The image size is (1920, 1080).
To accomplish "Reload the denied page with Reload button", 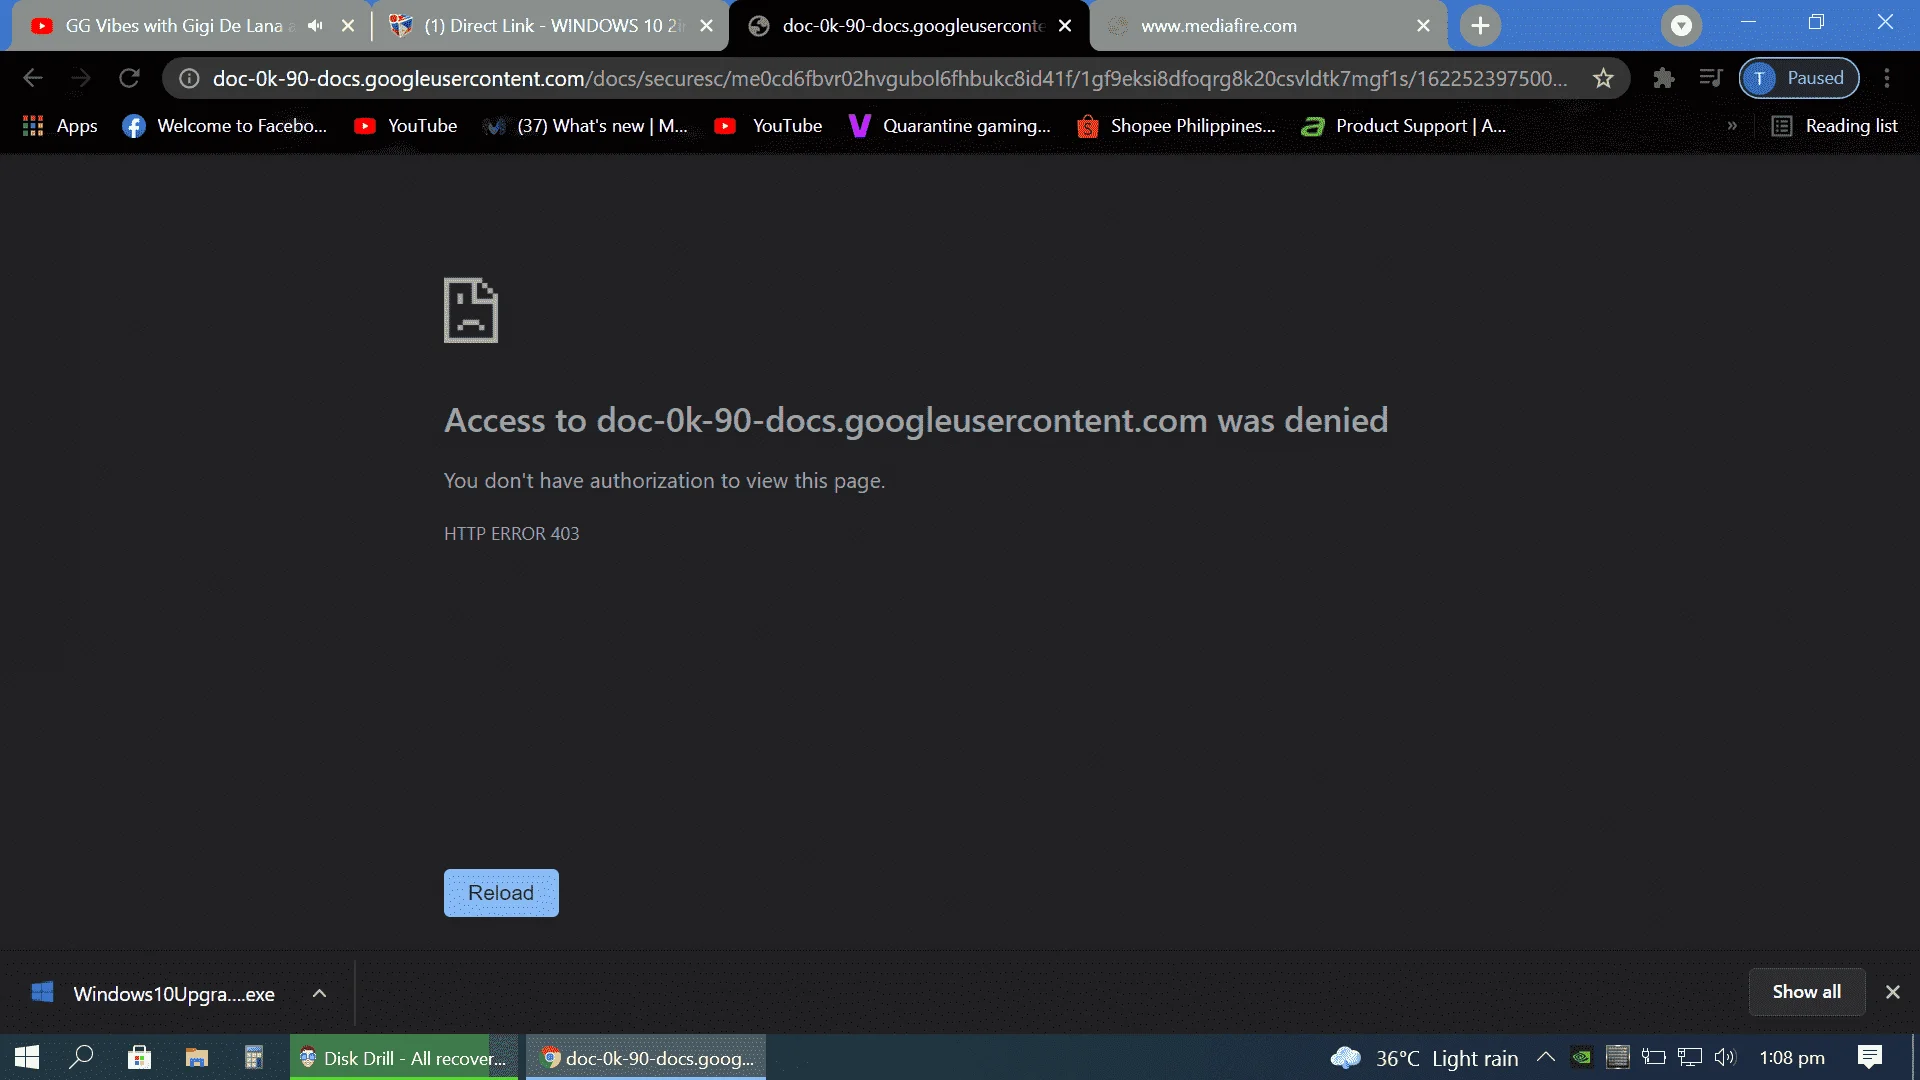I will click(501, 893).
